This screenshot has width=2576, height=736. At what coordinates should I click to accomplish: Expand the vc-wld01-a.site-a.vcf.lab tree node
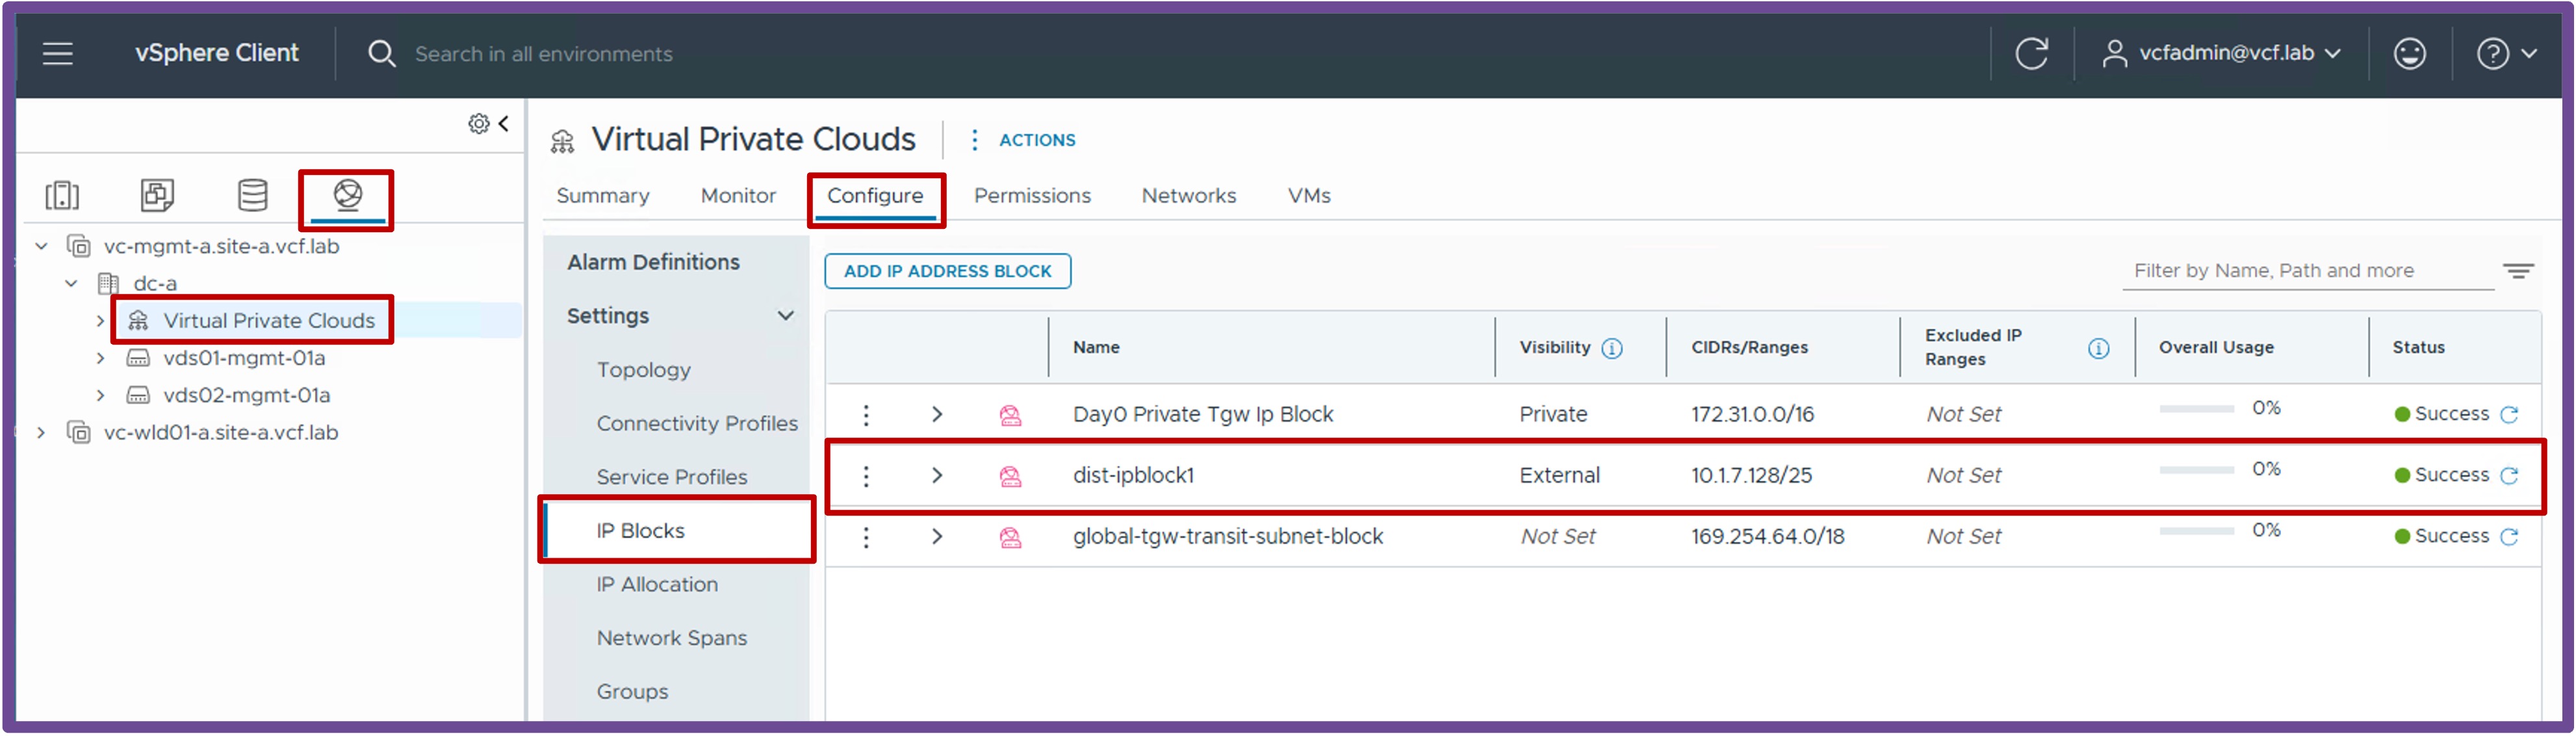tap(42, 433)
